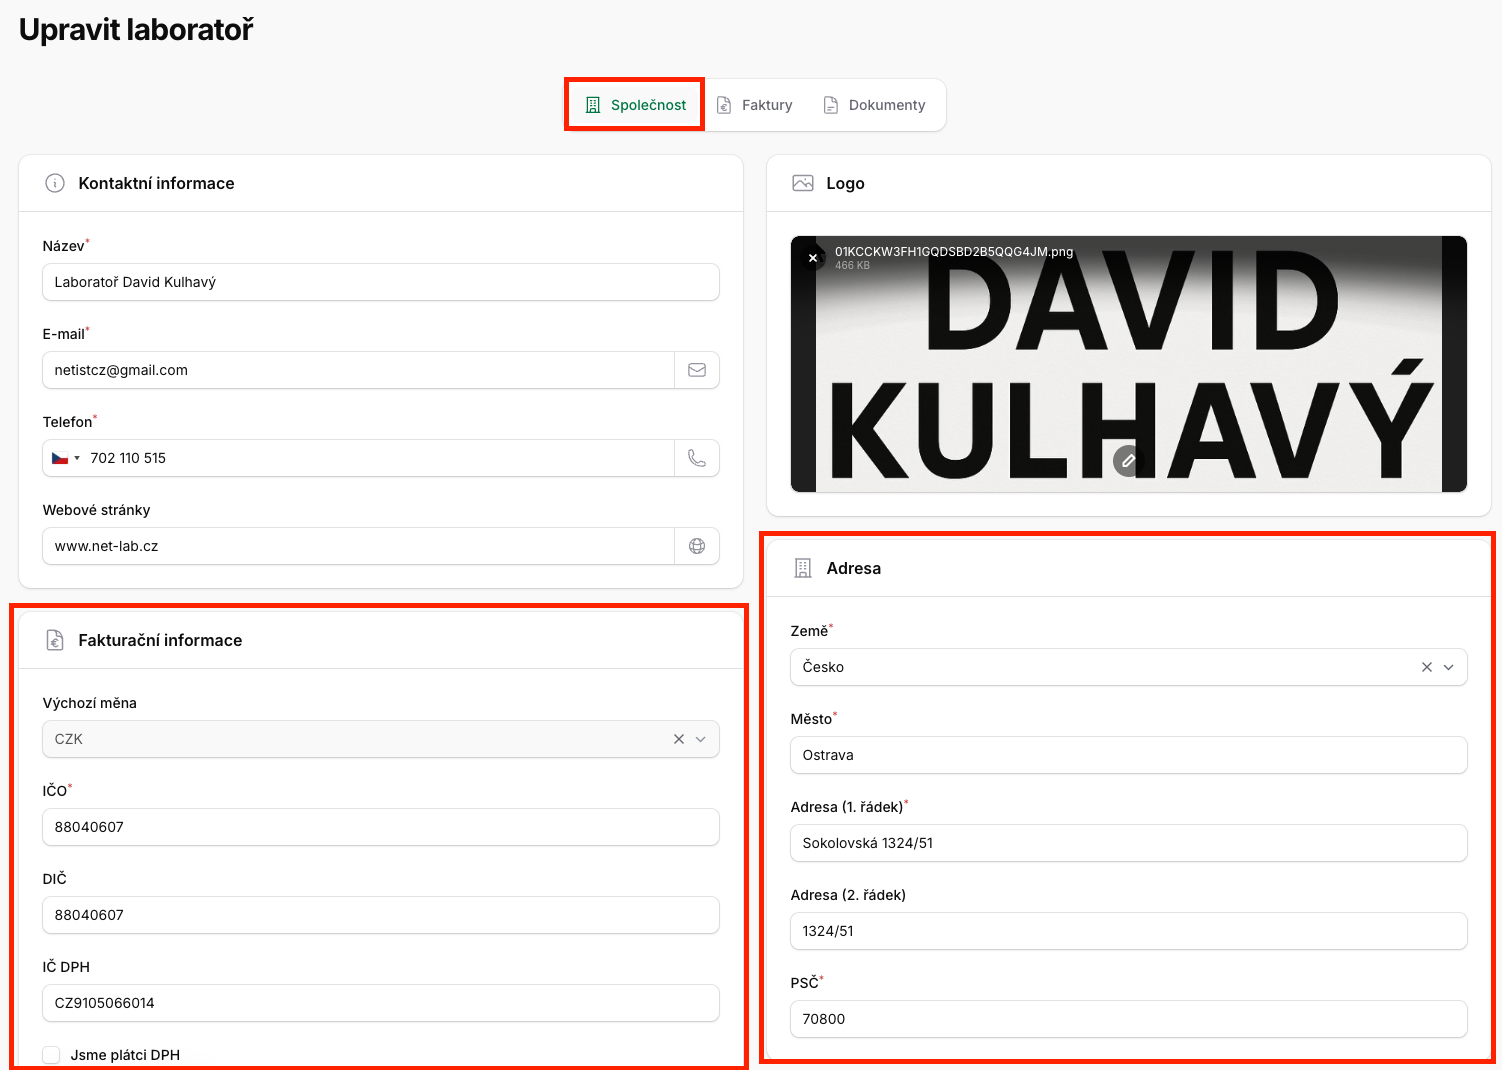Viewport: 1502px width, 1070px height.
Task: Switch to the Faktury tab
Action: pos(755,105)
